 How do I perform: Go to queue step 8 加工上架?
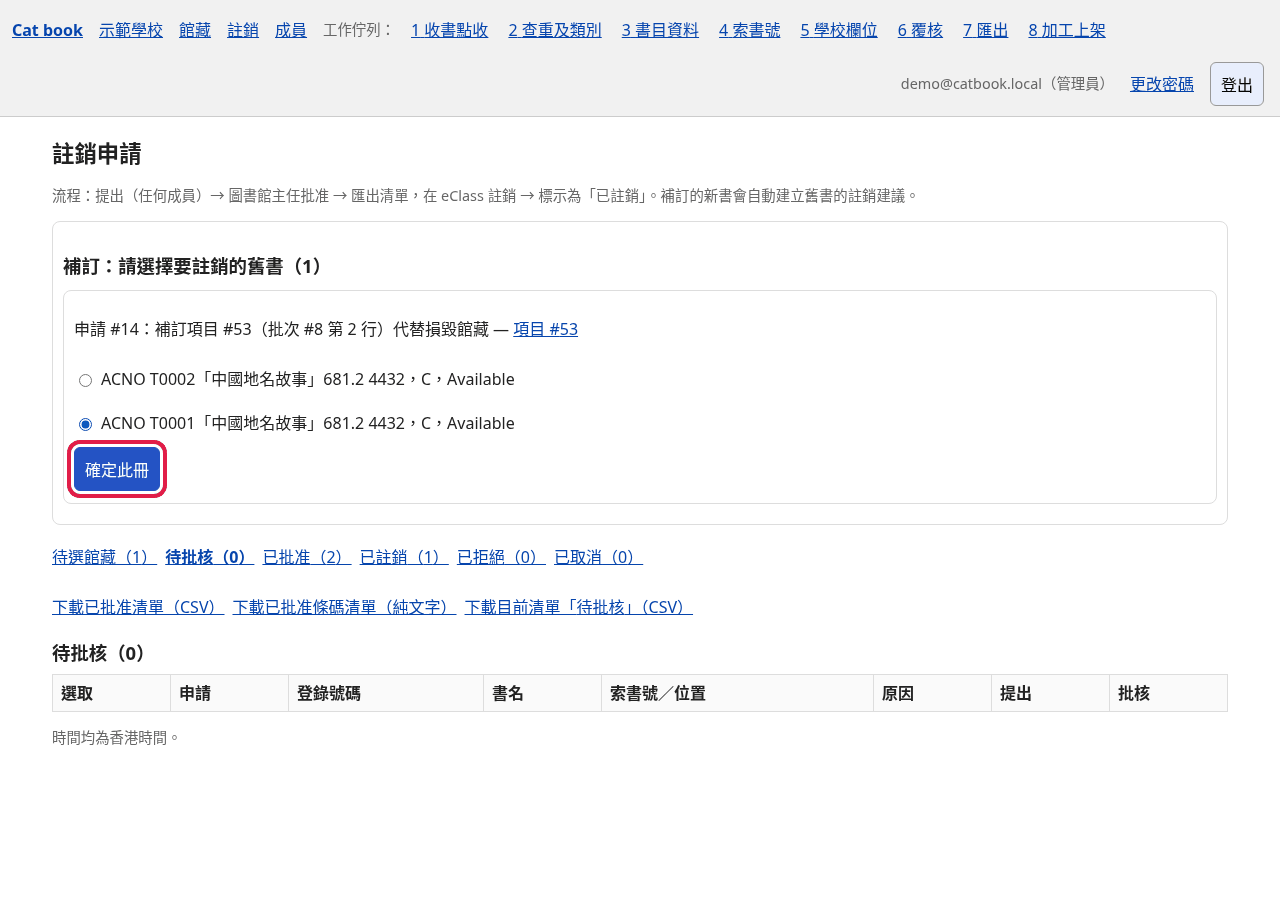tap(1067, 30)
